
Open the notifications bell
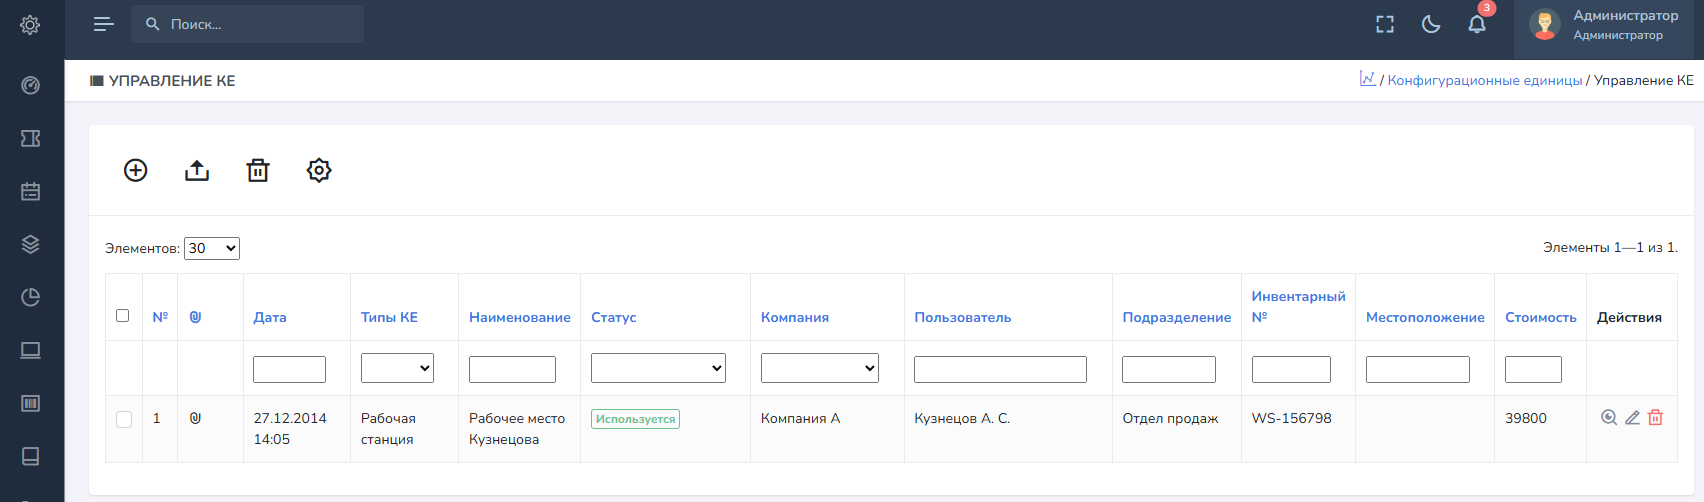click(x=1476, y=24)
